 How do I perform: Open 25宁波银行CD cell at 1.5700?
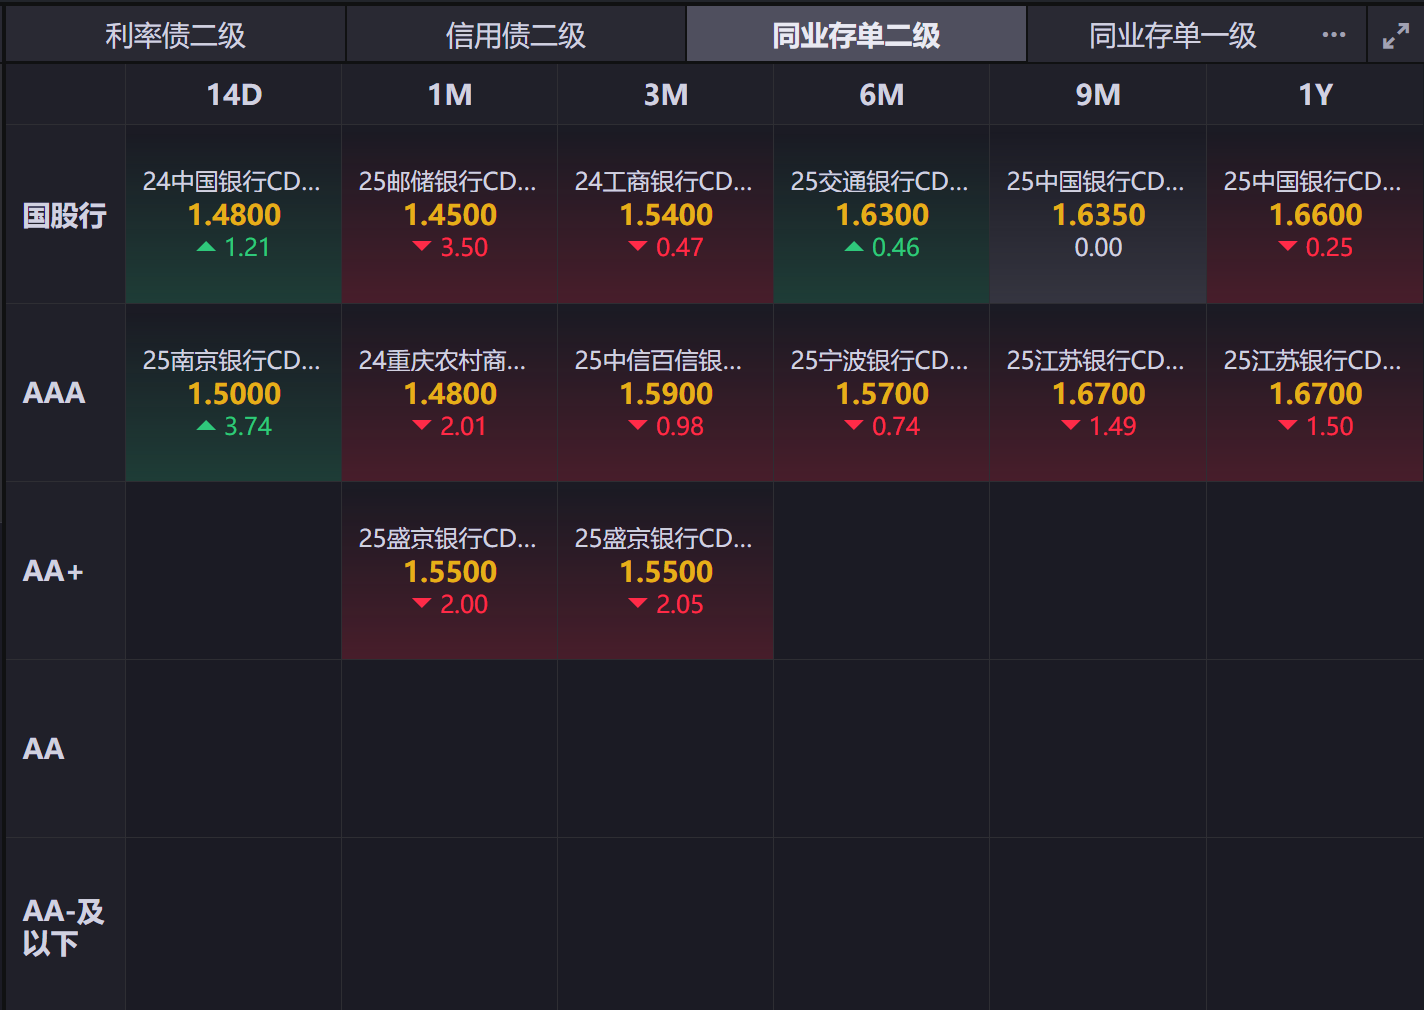[x=882, y=393]
